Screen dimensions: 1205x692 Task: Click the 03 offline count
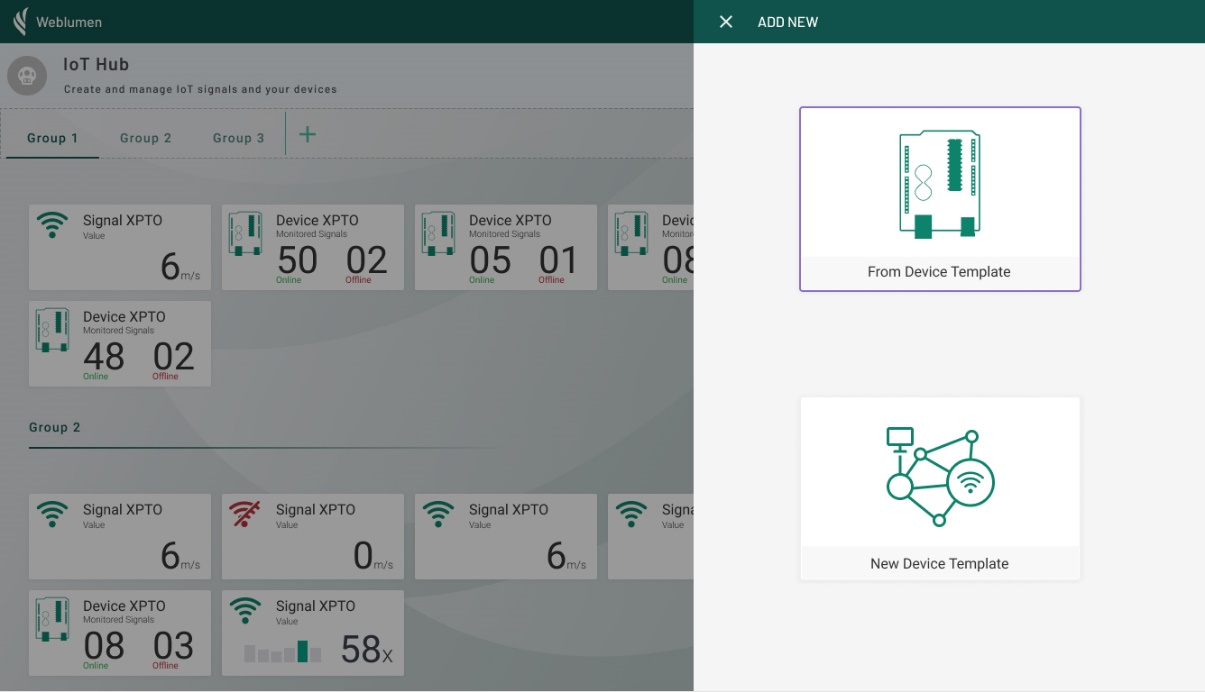pos(173,646)
